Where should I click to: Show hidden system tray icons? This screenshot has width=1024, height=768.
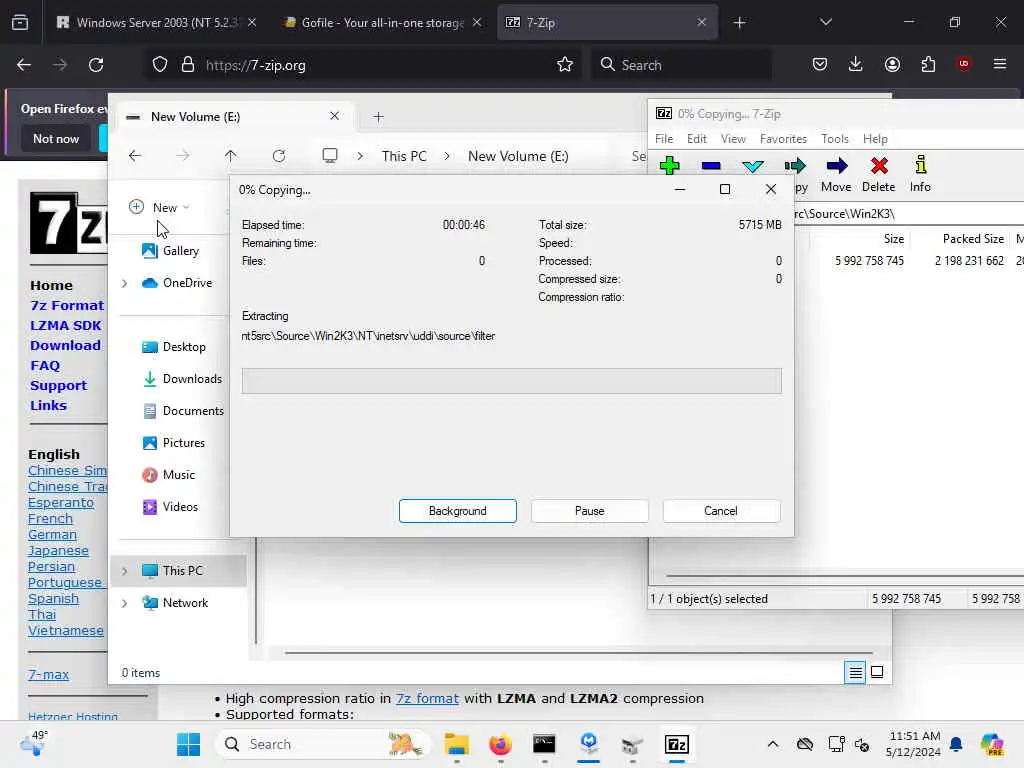pyautogui.click(x=773, y=744)
